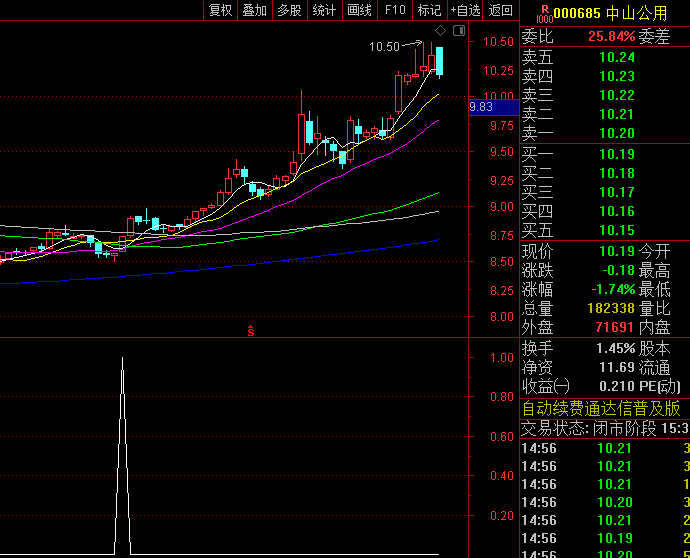Select 卖二 price 10.21
The image size is (690, 558).
pyautogui.click(x=617, y=114)
